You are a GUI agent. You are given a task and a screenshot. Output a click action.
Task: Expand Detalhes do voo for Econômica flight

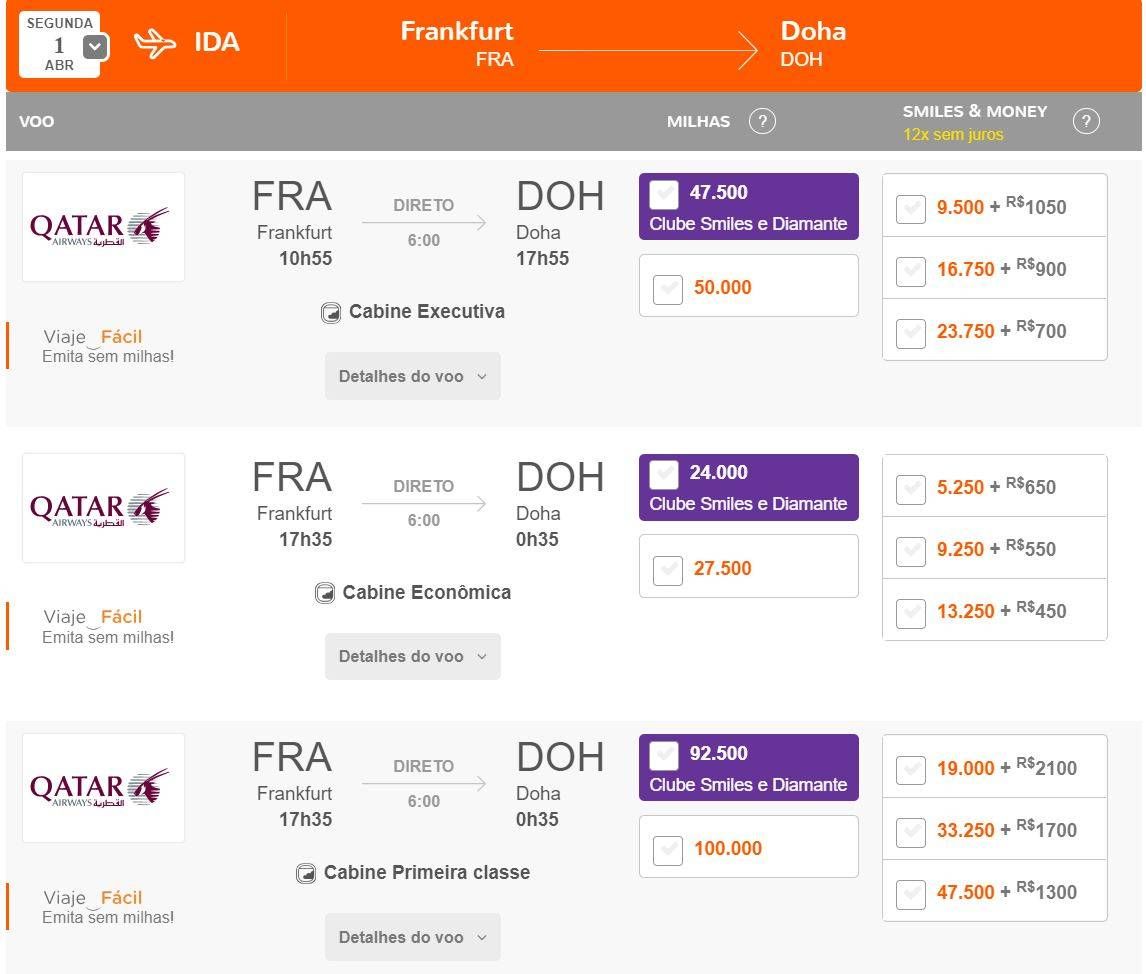pos(412,657)
